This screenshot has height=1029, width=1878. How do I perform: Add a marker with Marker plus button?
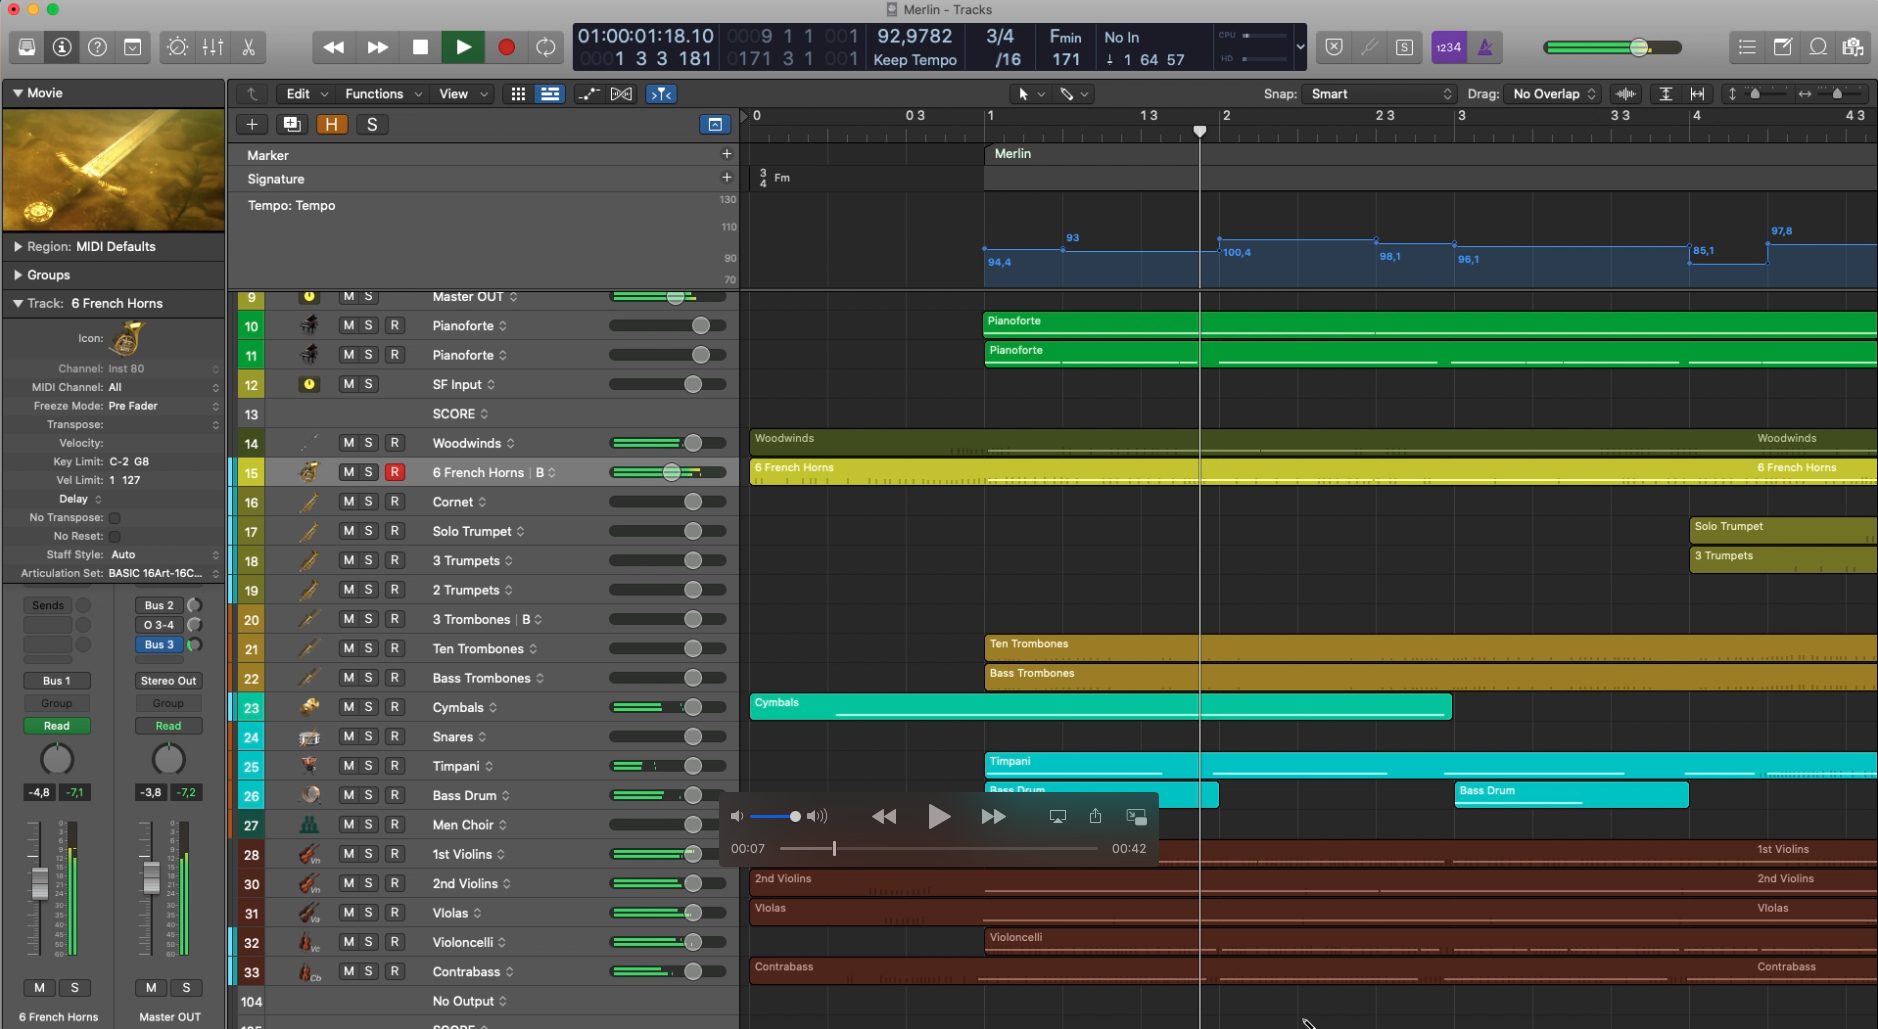(727, 154)
